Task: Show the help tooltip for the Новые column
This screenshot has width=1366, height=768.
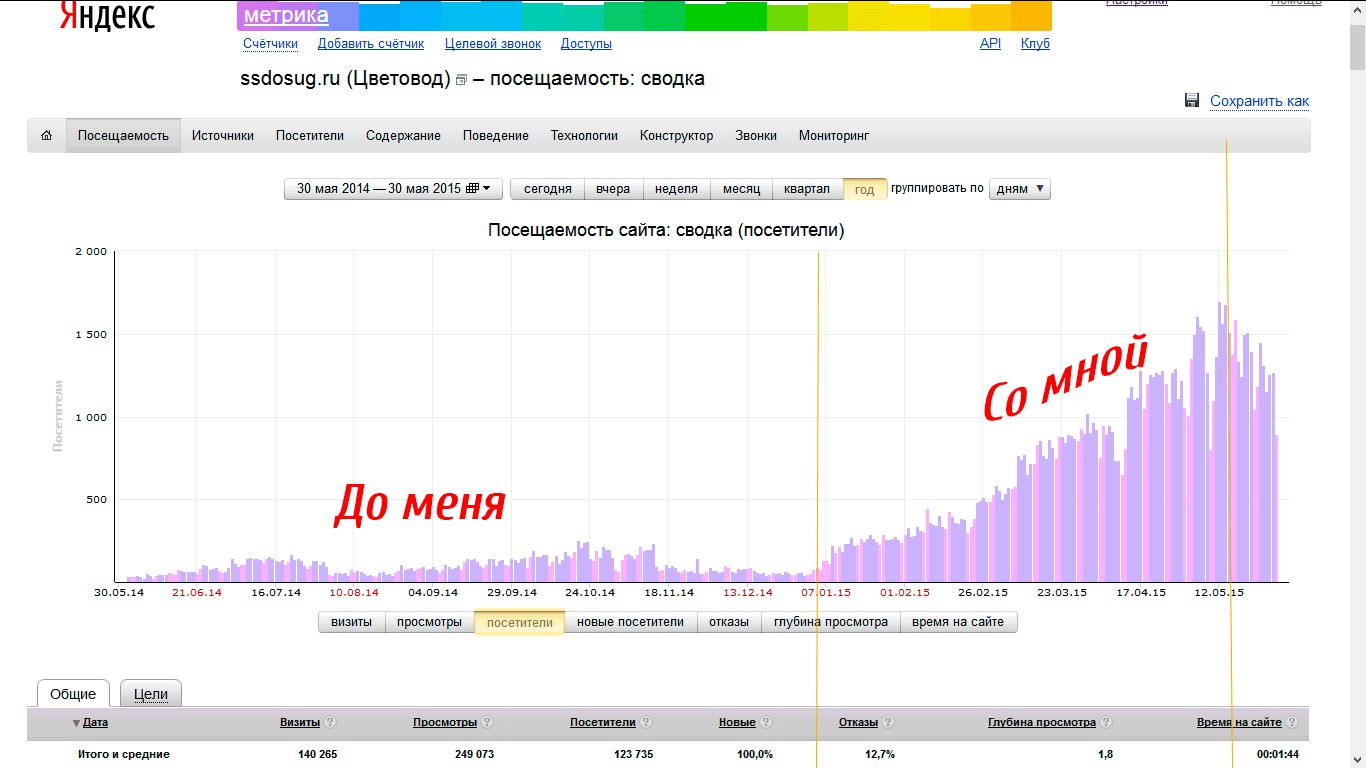Action: coord(765,723)
